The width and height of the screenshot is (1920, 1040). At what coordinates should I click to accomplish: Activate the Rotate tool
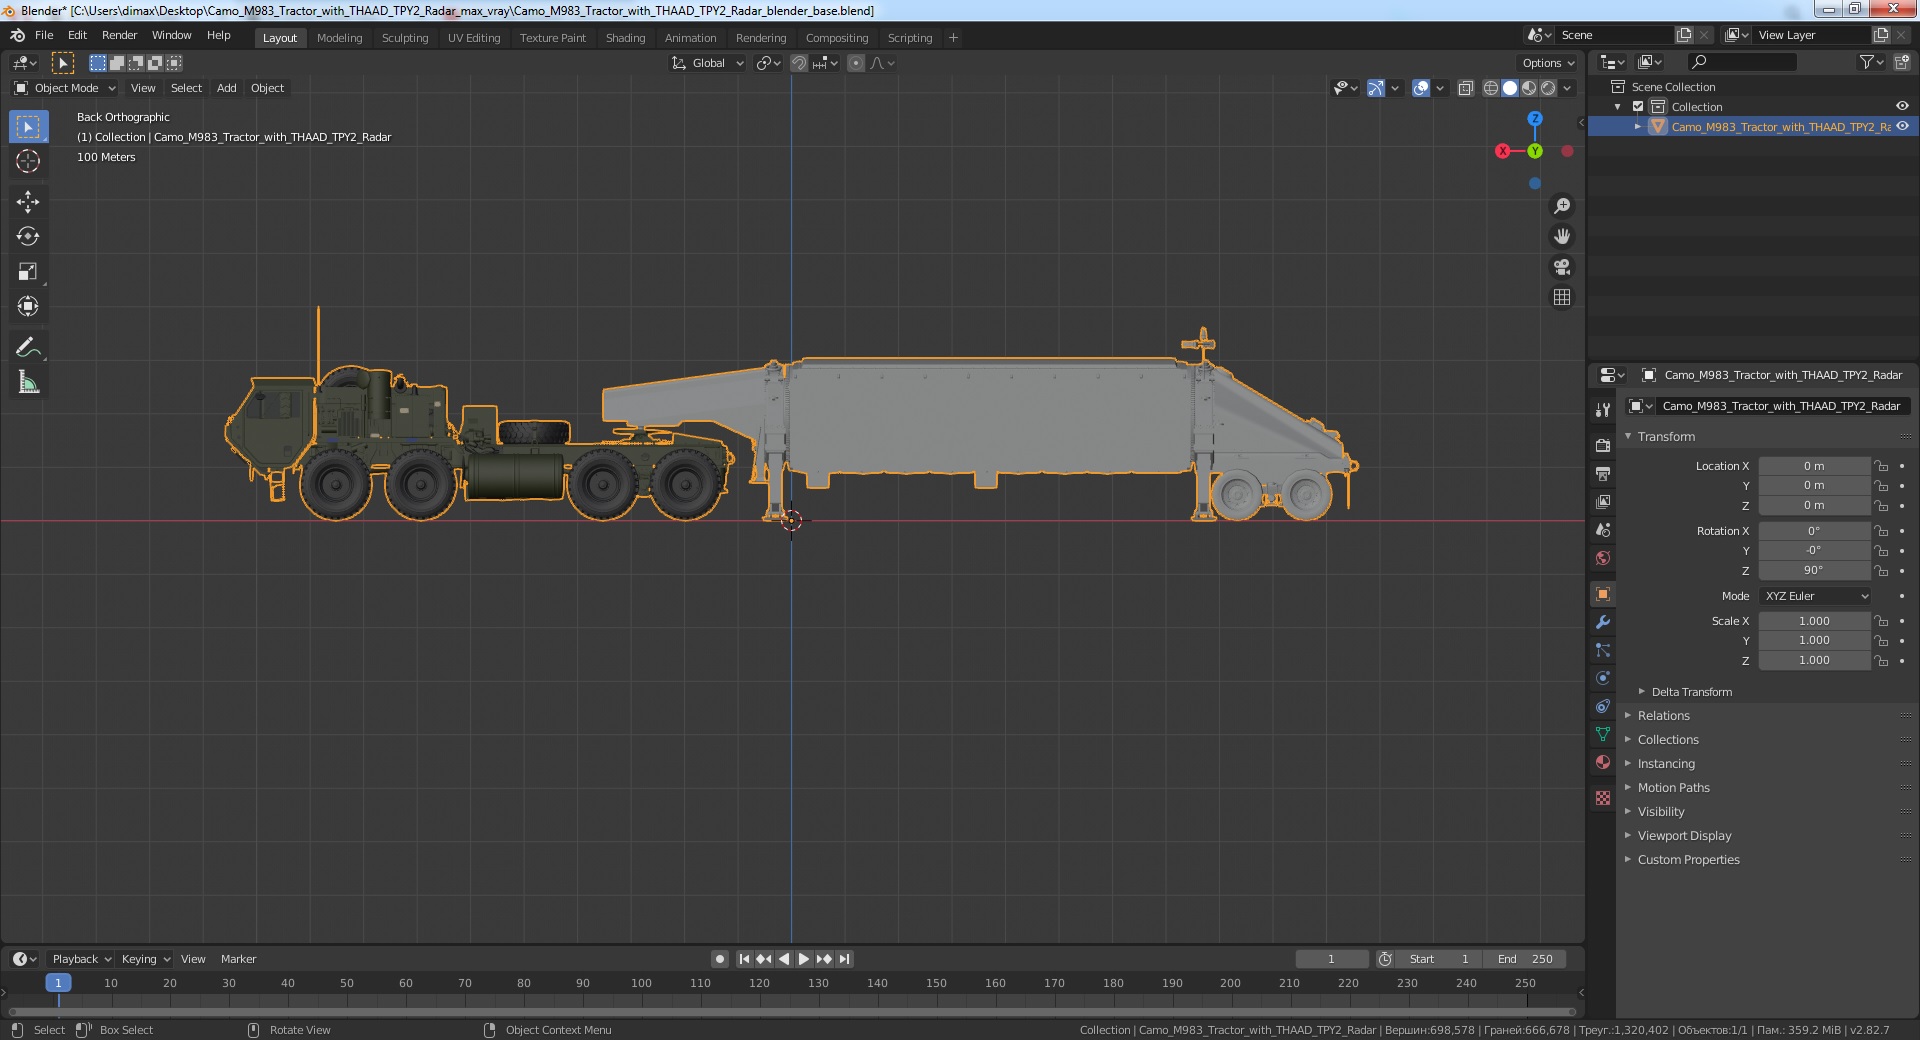point(28,237)
